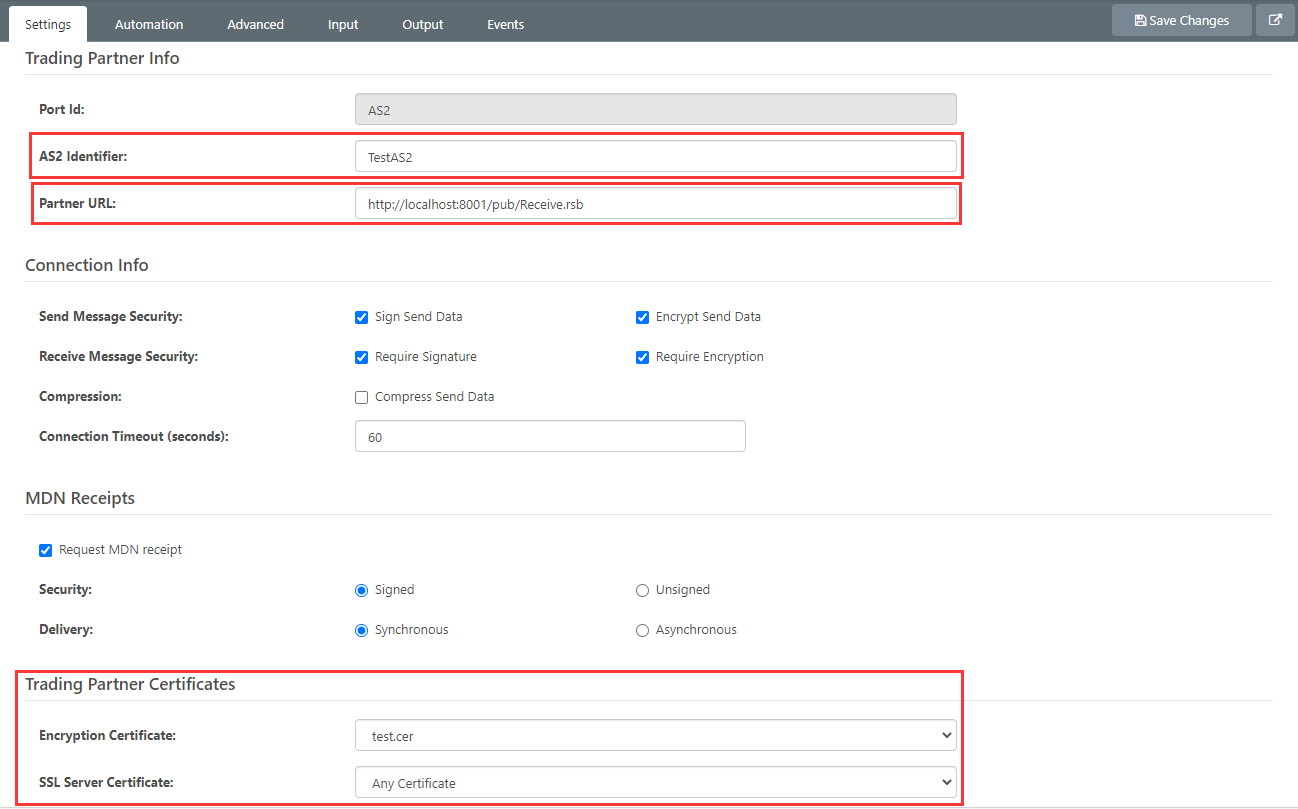1298x809 pixels.
Task: Select the Output tab
Action: [422, 24]
